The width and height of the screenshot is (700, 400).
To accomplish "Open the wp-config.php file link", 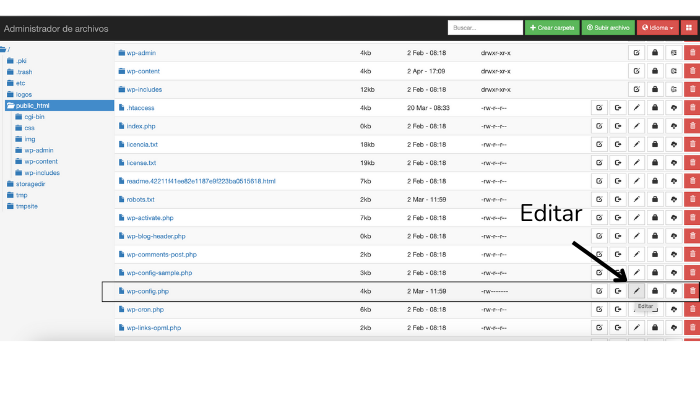I will pyautogui.click(x=147, y=291).
